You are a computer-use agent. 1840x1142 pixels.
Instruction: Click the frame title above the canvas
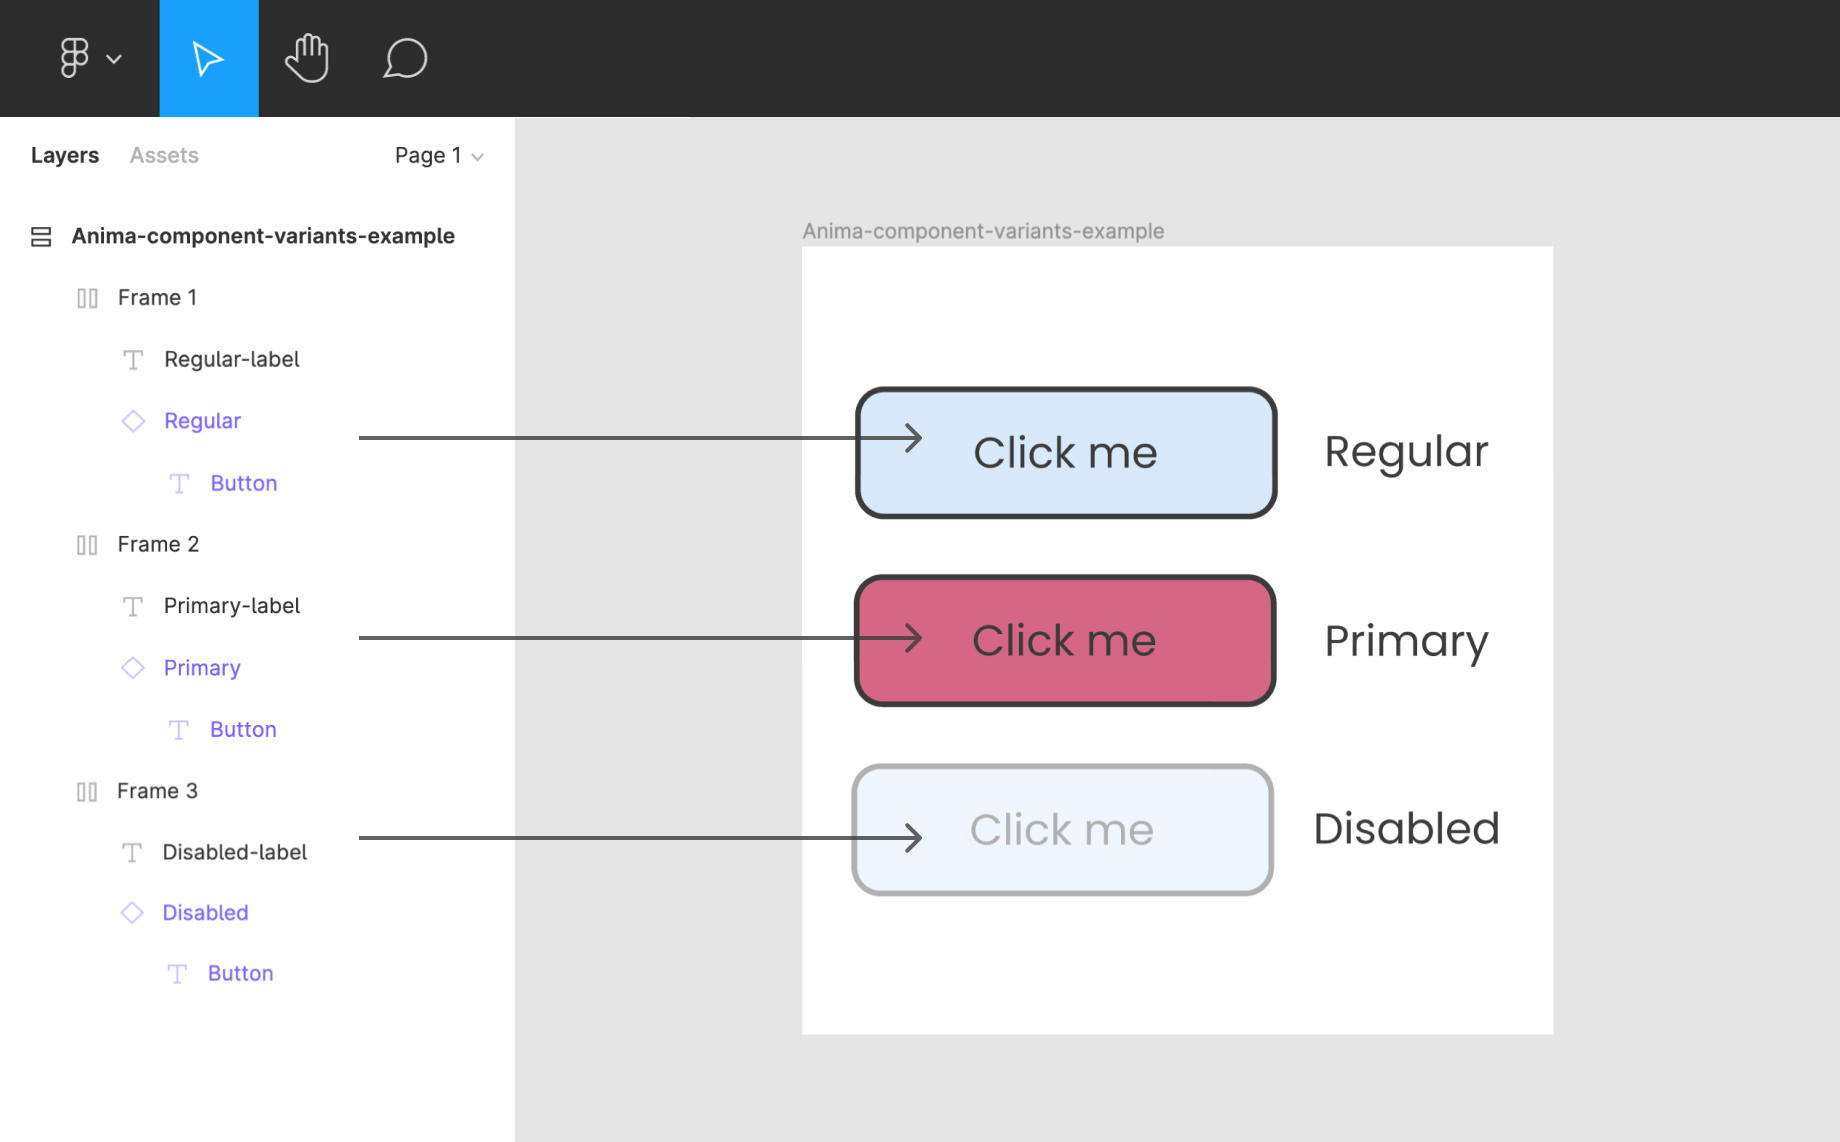coord(983,232)
